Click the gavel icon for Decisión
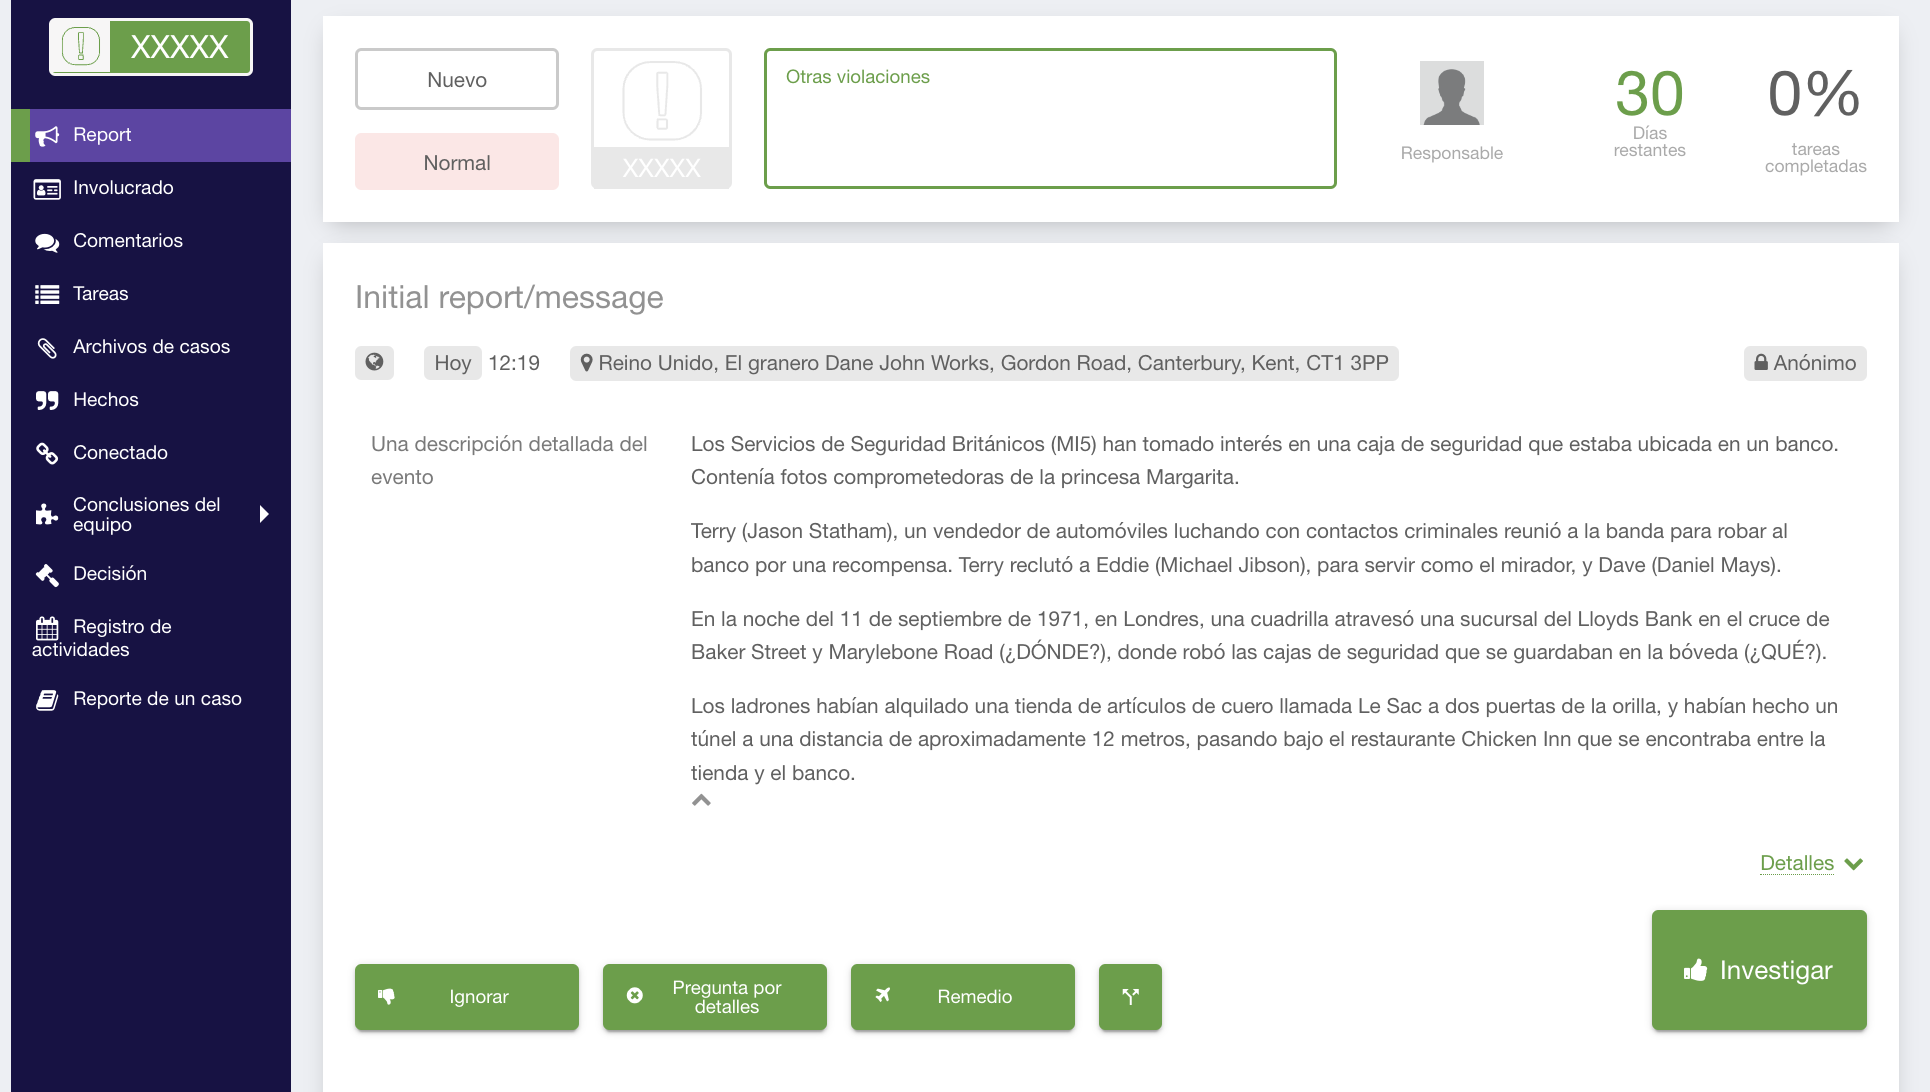The width and height of the screenshot is (1930, 1092). point(47,574)
